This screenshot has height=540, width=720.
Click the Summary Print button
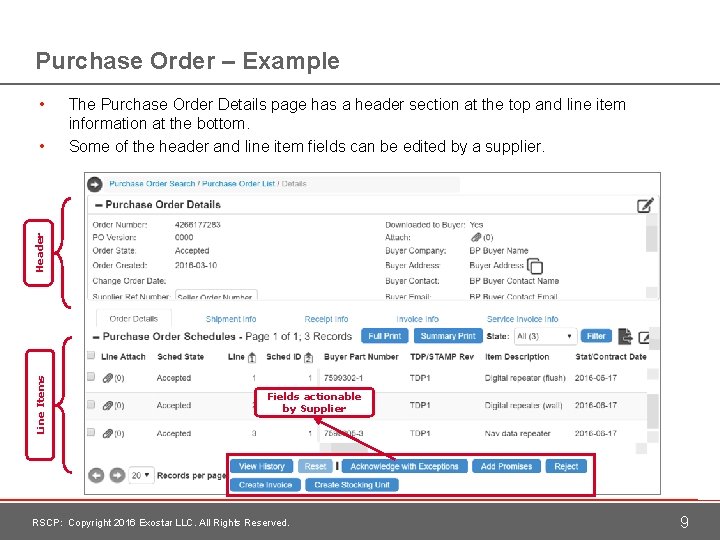(x=448, y=336)
